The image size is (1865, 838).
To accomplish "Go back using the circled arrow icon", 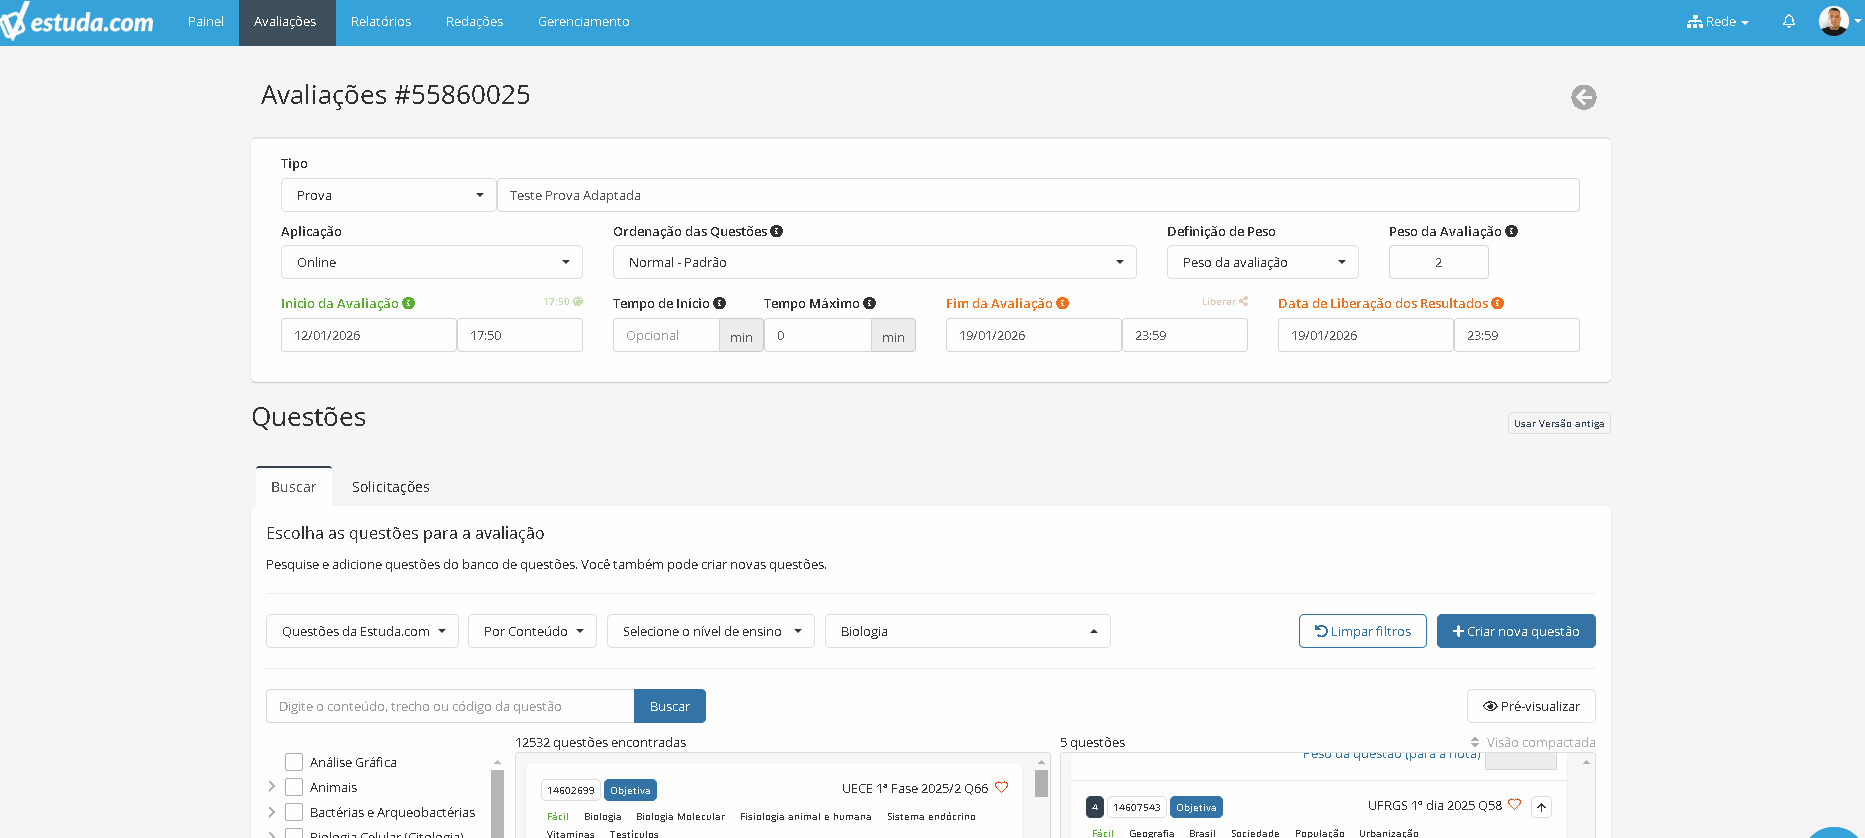I will tap(1583, 97).
